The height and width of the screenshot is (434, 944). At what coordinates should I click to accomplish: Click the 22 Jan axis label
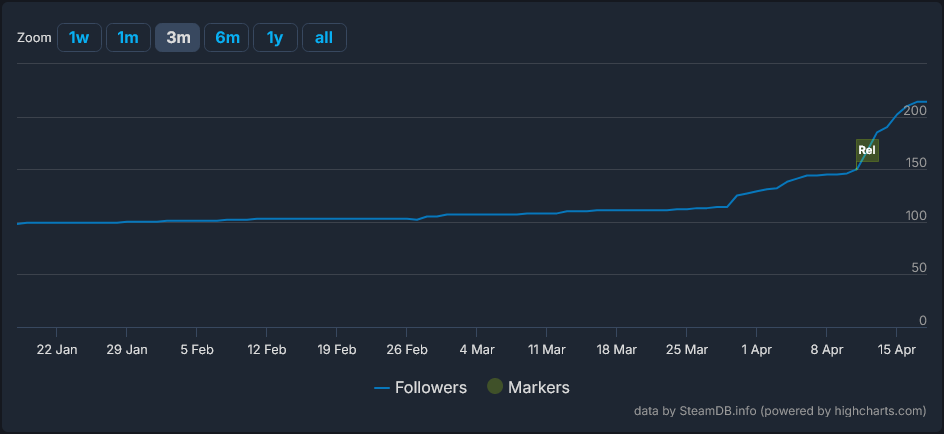coord(57,349)
